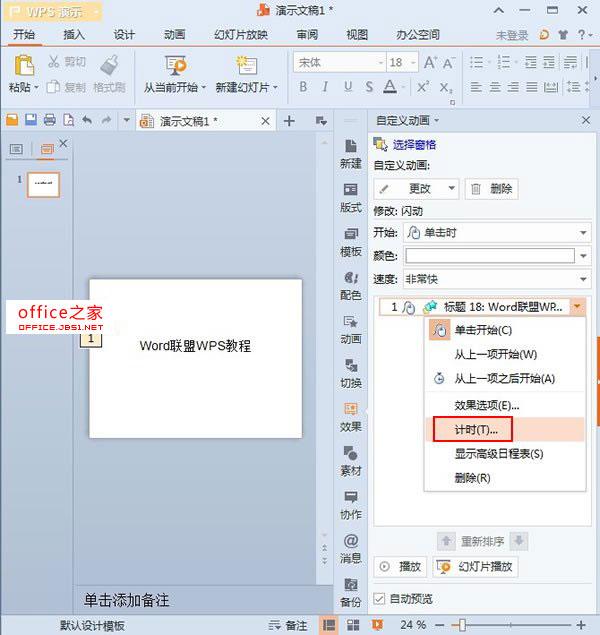
Task: Choose 效果选项(E)... from the context menu
Action: (x=505, y=405)
